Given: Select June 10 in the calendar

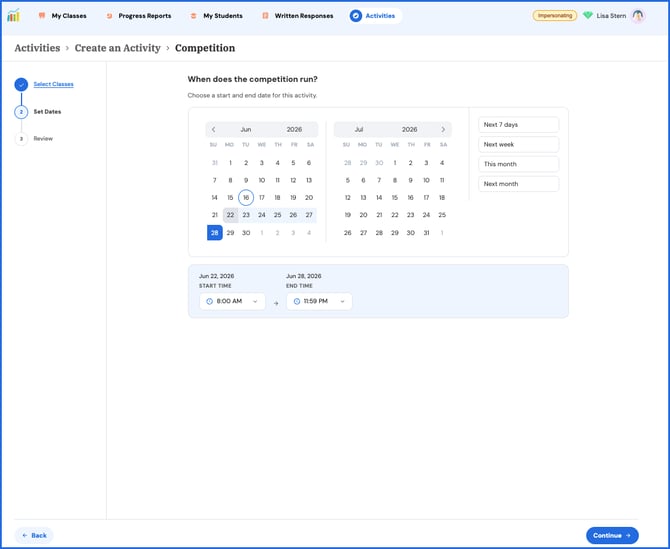Looking at the screenshot, I should 262,180.
